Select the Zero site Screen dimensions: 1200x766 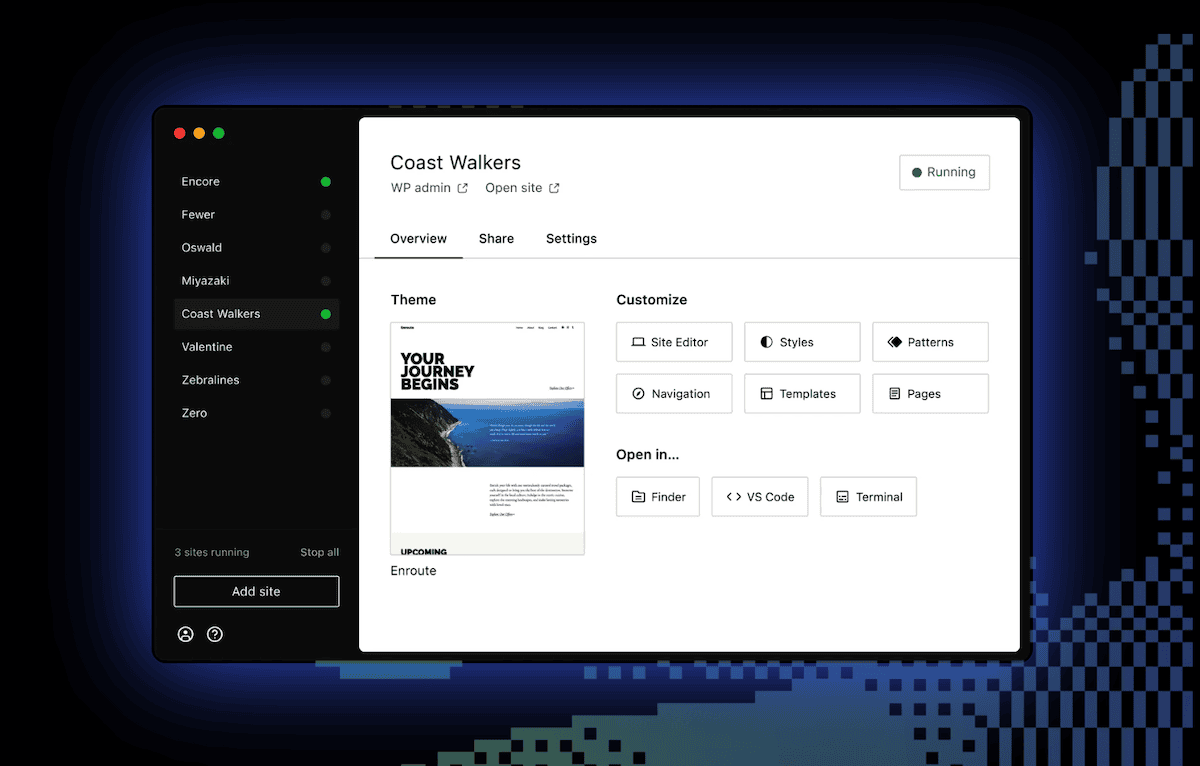point(256,413)
